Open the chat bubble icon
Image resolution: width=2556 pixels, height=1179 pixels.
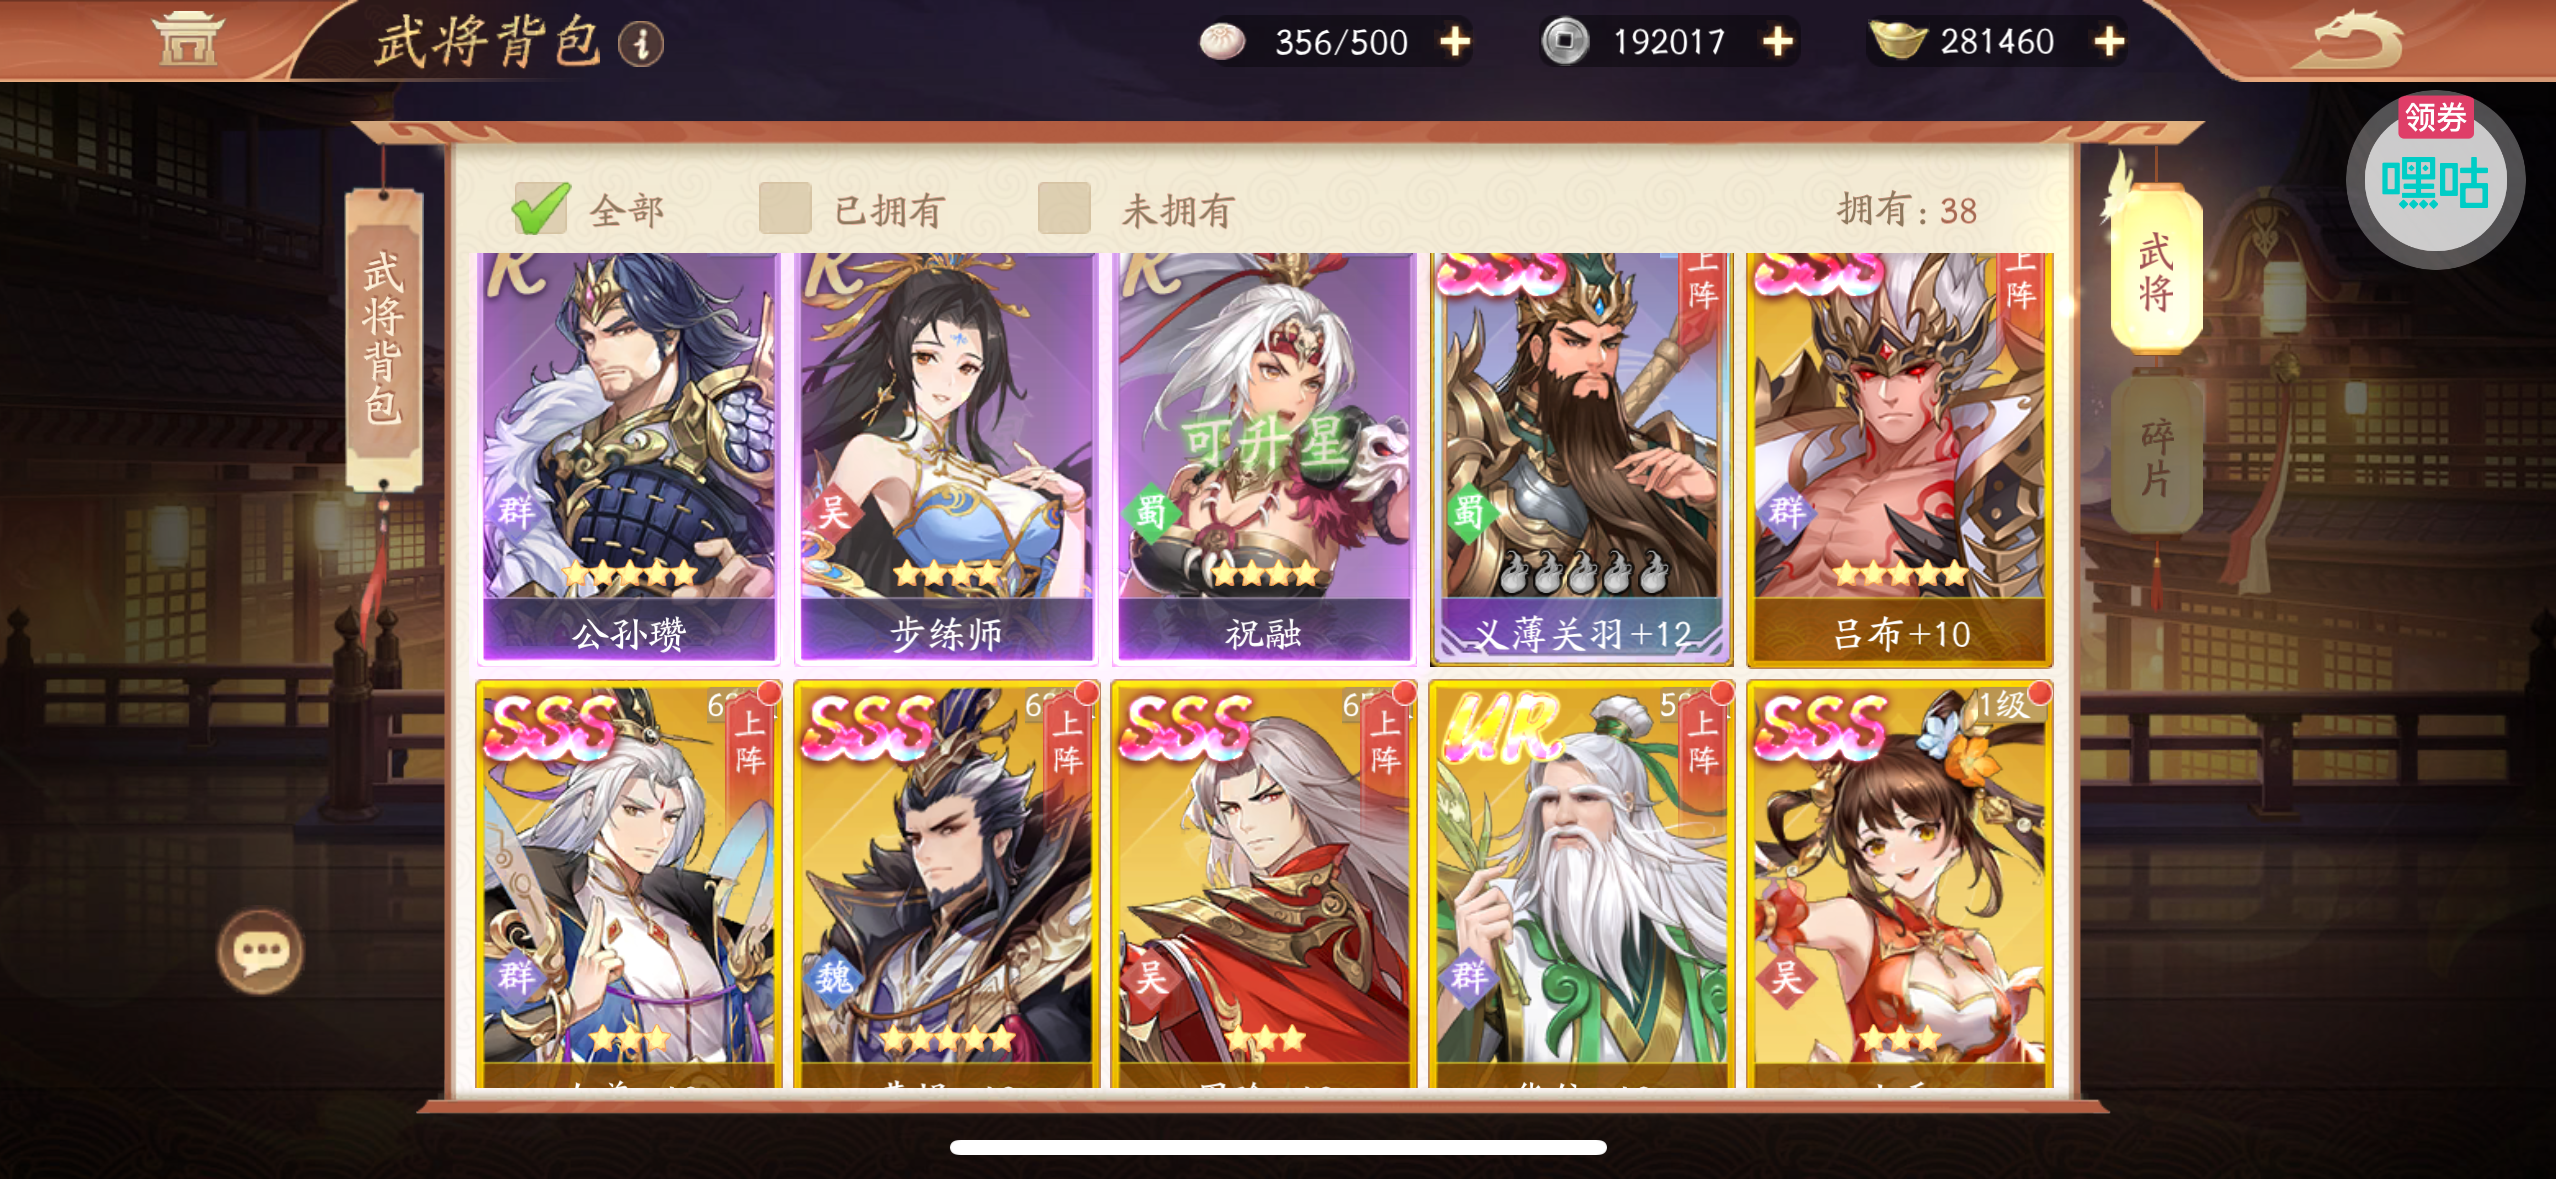(260, 951)
